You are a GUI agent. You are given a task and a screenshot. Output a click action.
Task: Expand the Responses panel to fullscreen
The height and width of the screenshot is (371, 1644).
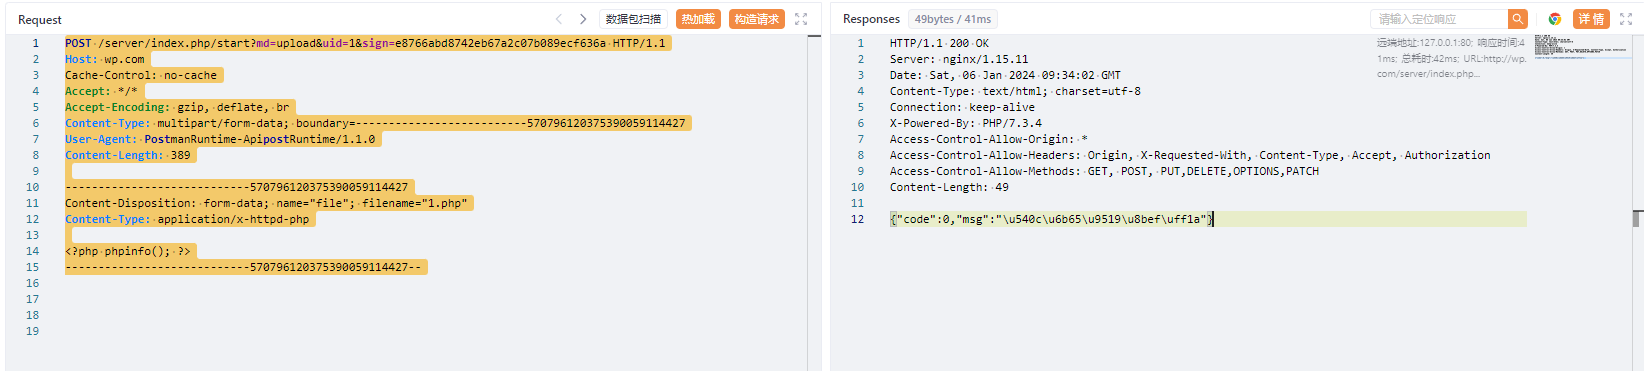1626,19
